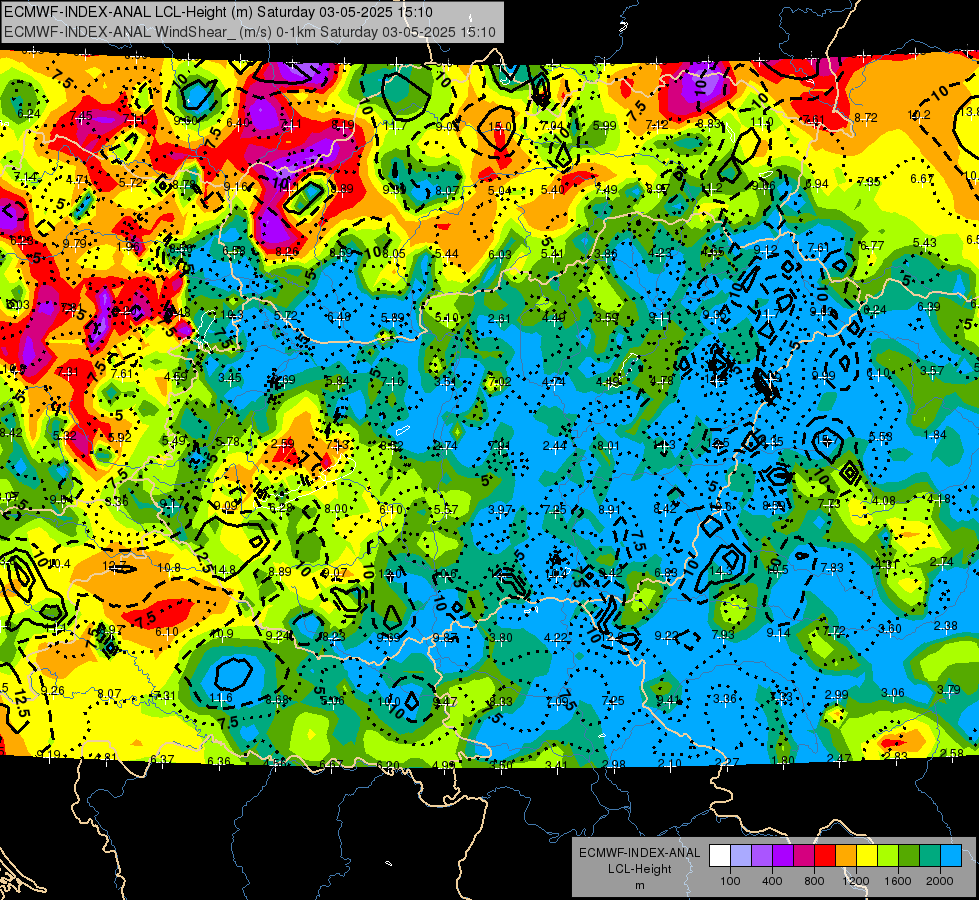Image resolution: width=979 pixels, height=900 pixels.
Task: Click the lime green legend swatch
Action: [x=888, y=856]
